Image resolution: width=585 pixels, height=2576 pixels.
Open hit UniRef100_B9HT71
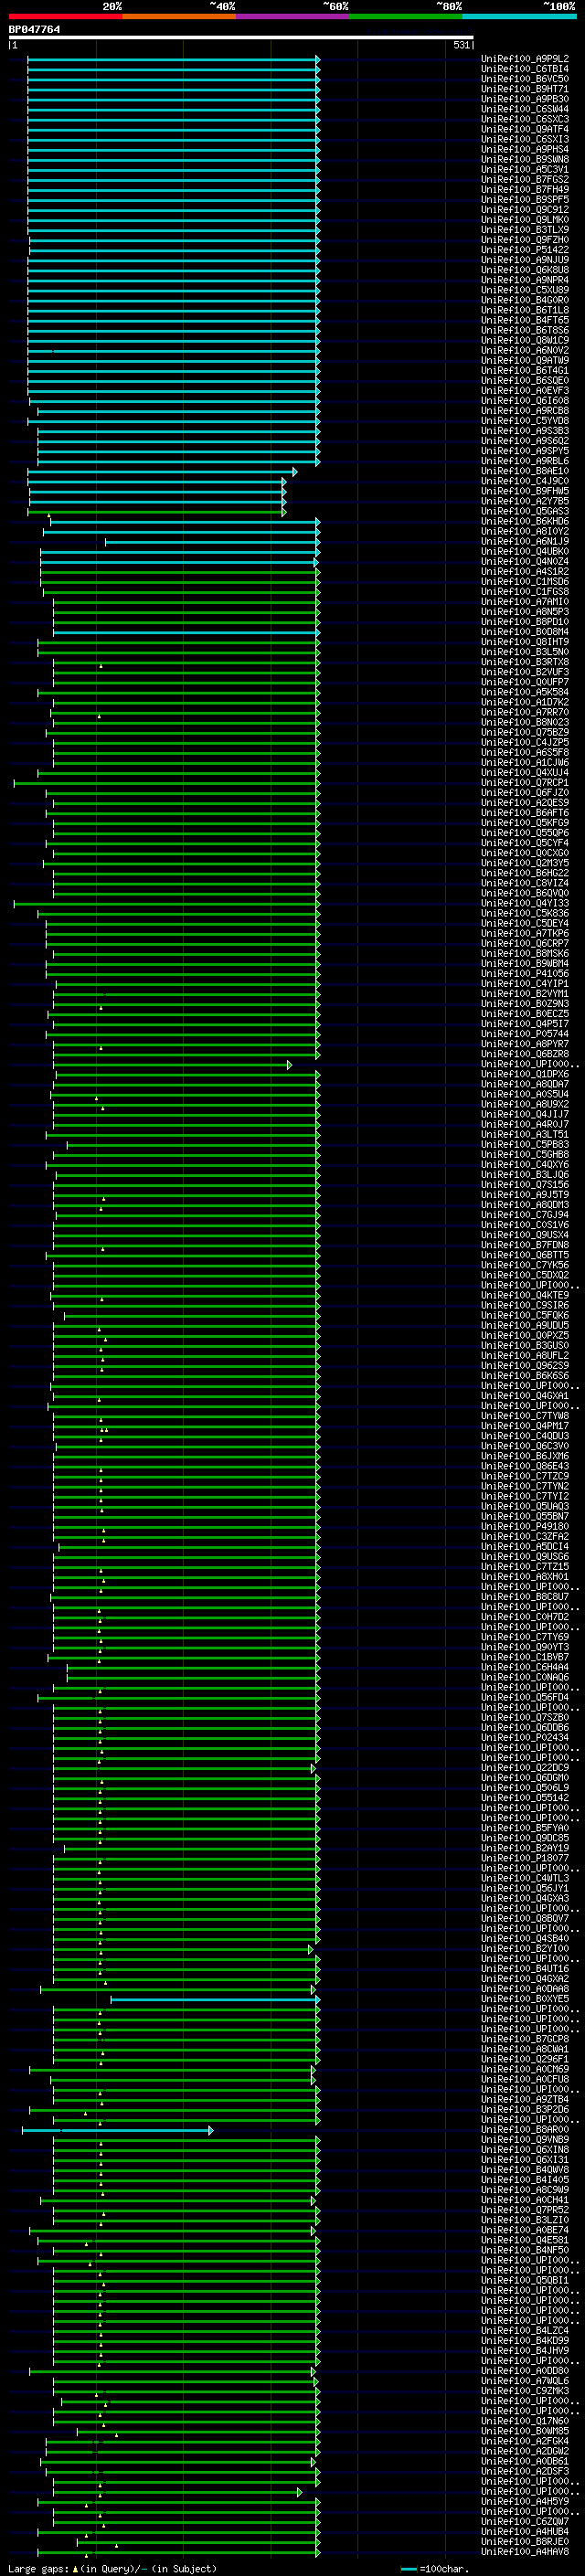pos(525,89)
